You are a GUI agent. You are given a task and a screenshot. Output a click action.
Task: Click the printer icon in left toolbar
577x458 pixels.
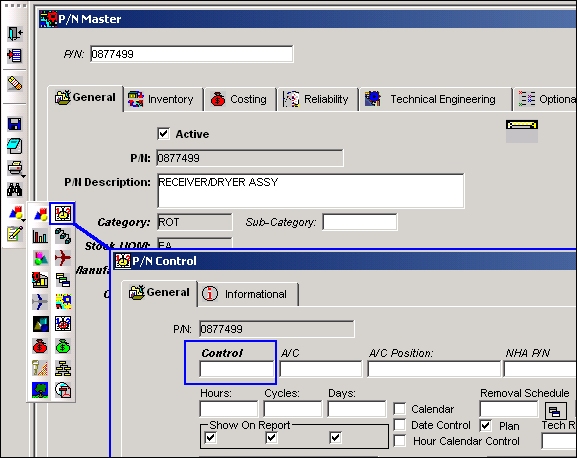15,168
